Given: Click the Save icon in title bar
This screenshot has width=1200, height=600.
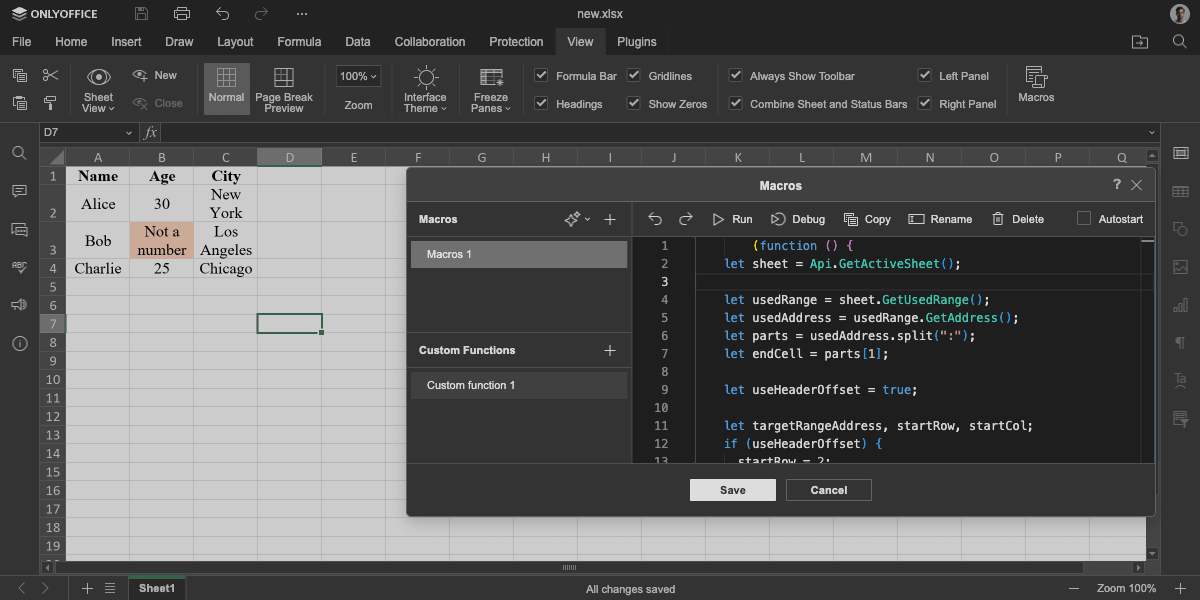Looking at the screenshot, I should [x=141, y=14].
